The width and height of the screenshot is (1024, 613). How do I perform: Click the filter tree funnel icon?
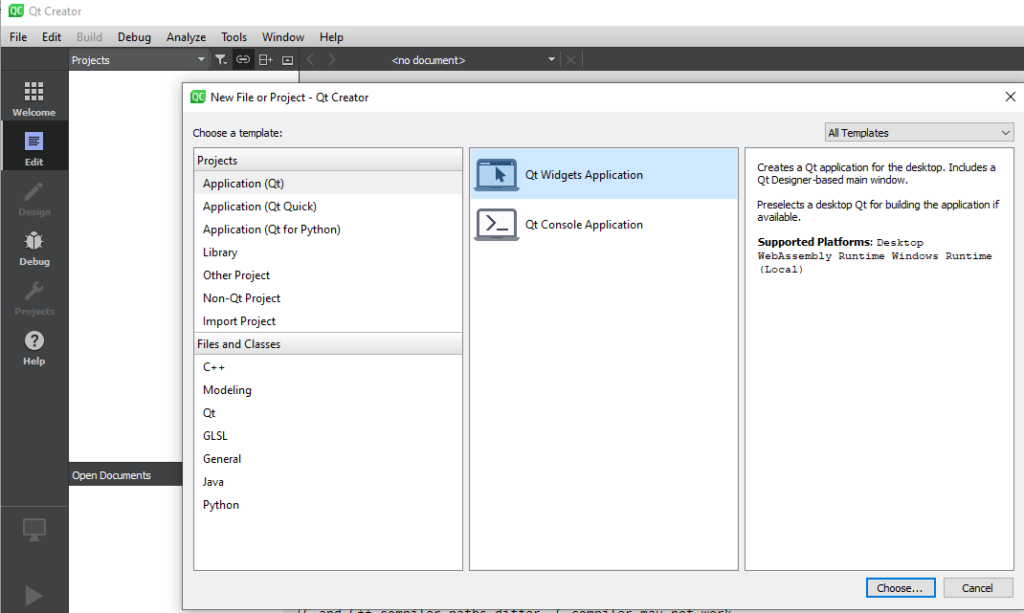click(x=221, y=60)
